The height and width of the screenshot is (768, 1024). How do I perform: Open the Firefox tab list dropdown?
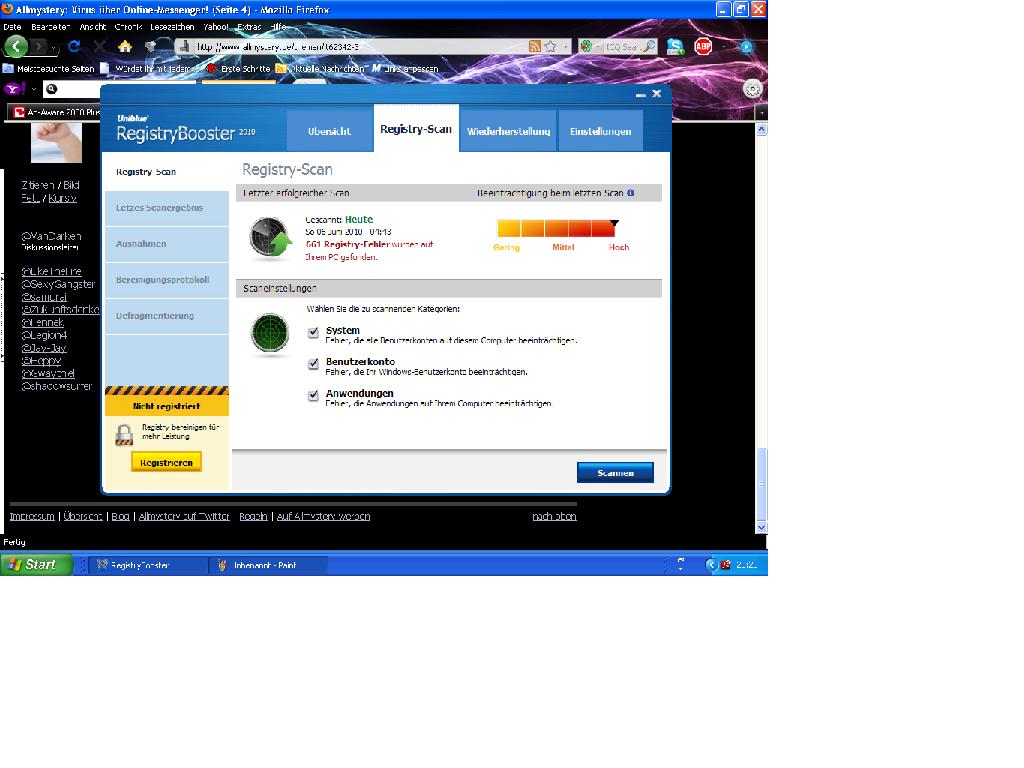click(761, 112)
